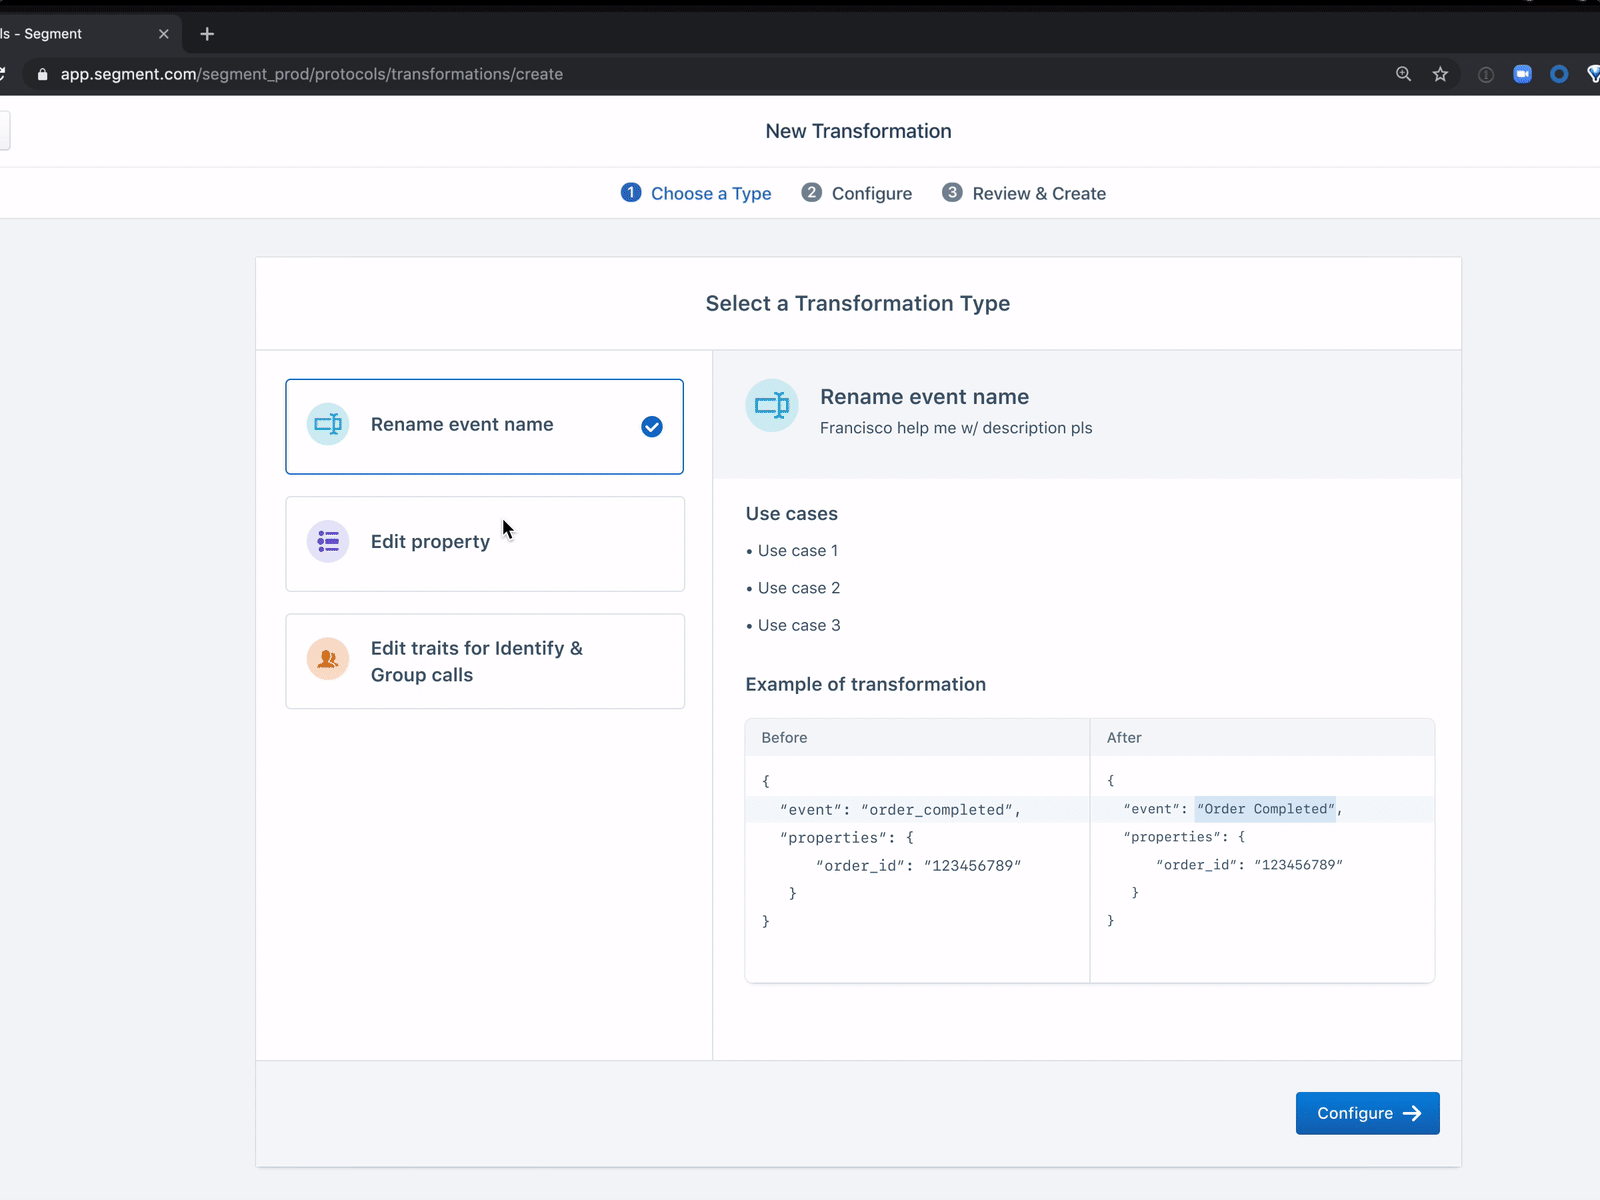Click the numbered circle for step 1

[631, 193]
